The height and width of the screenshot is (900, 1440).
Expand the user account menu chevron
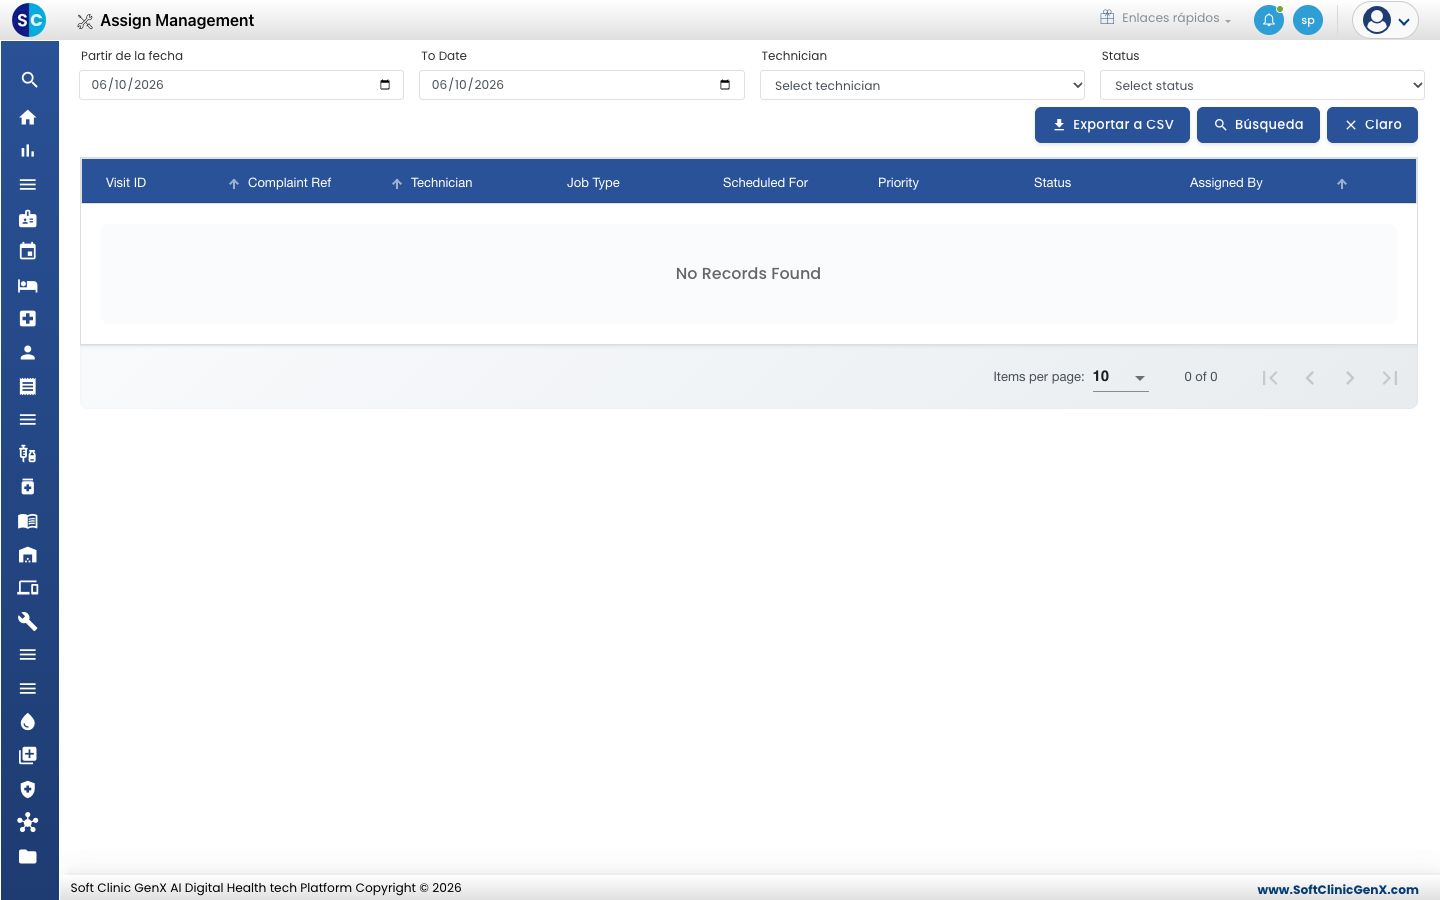point(1404,21)
